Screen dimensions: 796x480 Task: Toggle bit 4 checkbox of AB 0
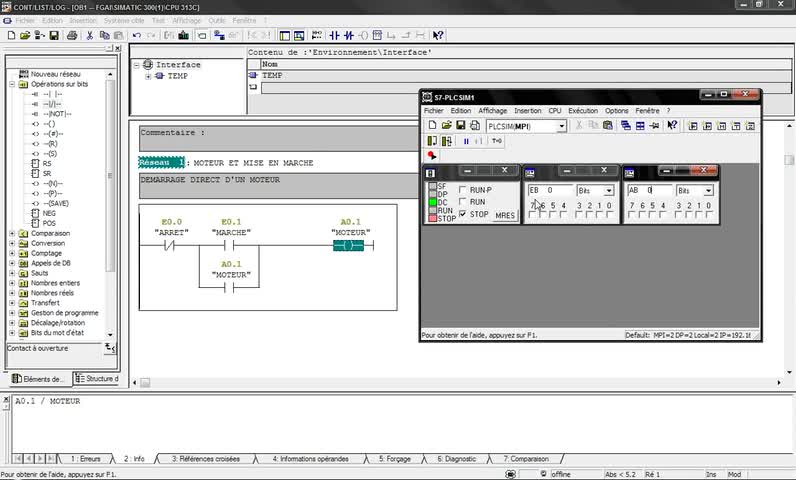click(662, 215)
